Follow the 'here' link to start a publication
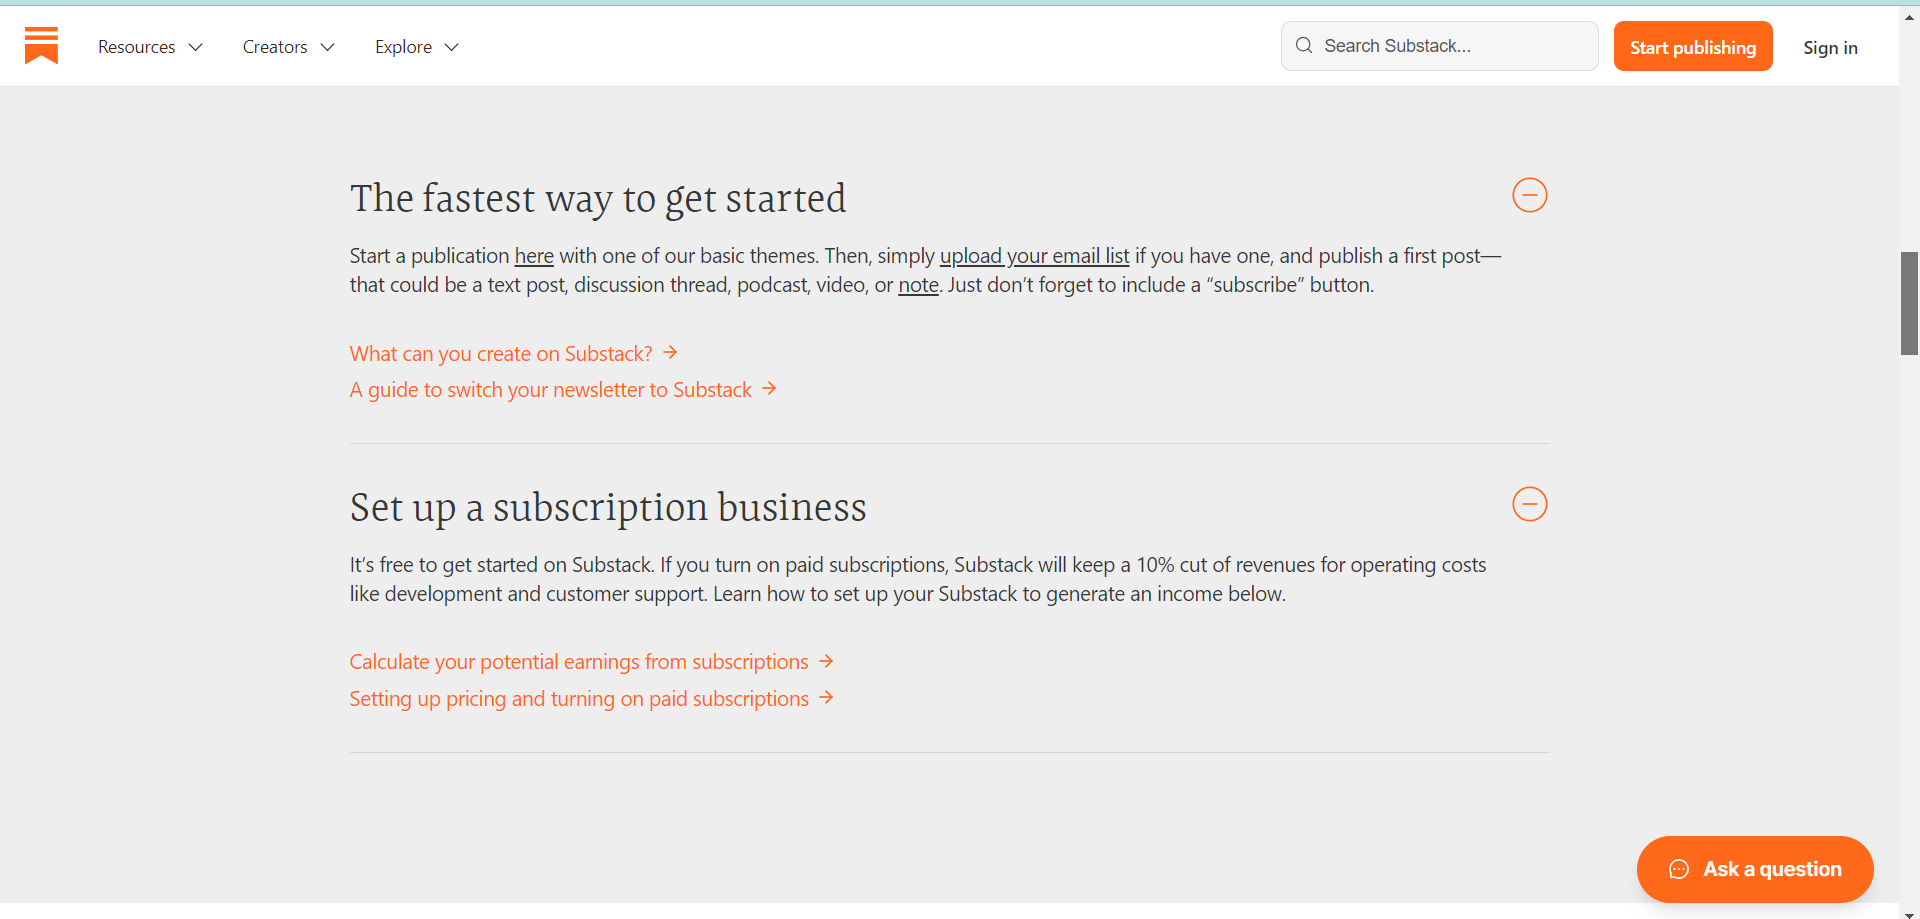Viewport: 1920px width, 919px height. click(x=534, y=256)
